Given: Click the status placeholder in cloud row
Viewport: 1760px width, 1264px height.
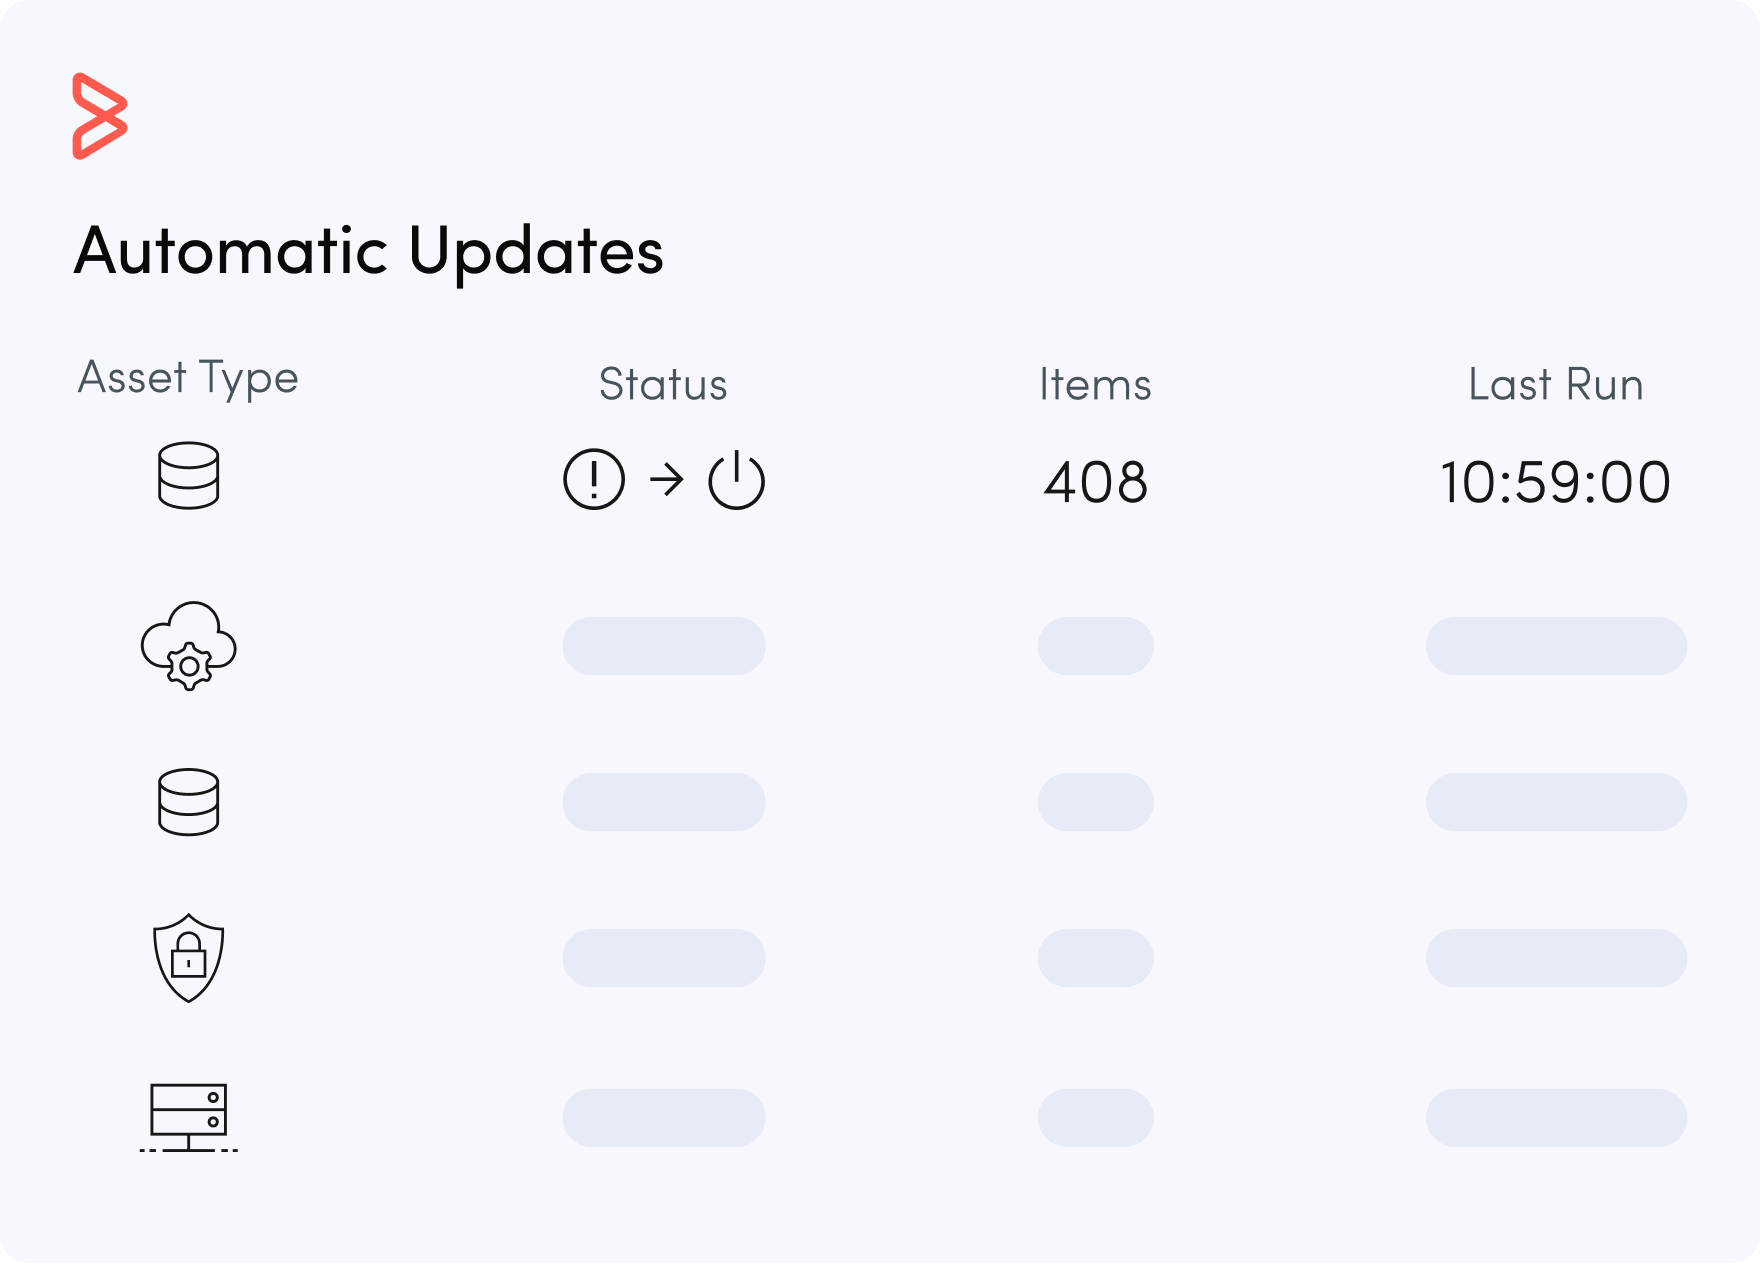Looking at the screenshot, I should click(x=664, y=646).
